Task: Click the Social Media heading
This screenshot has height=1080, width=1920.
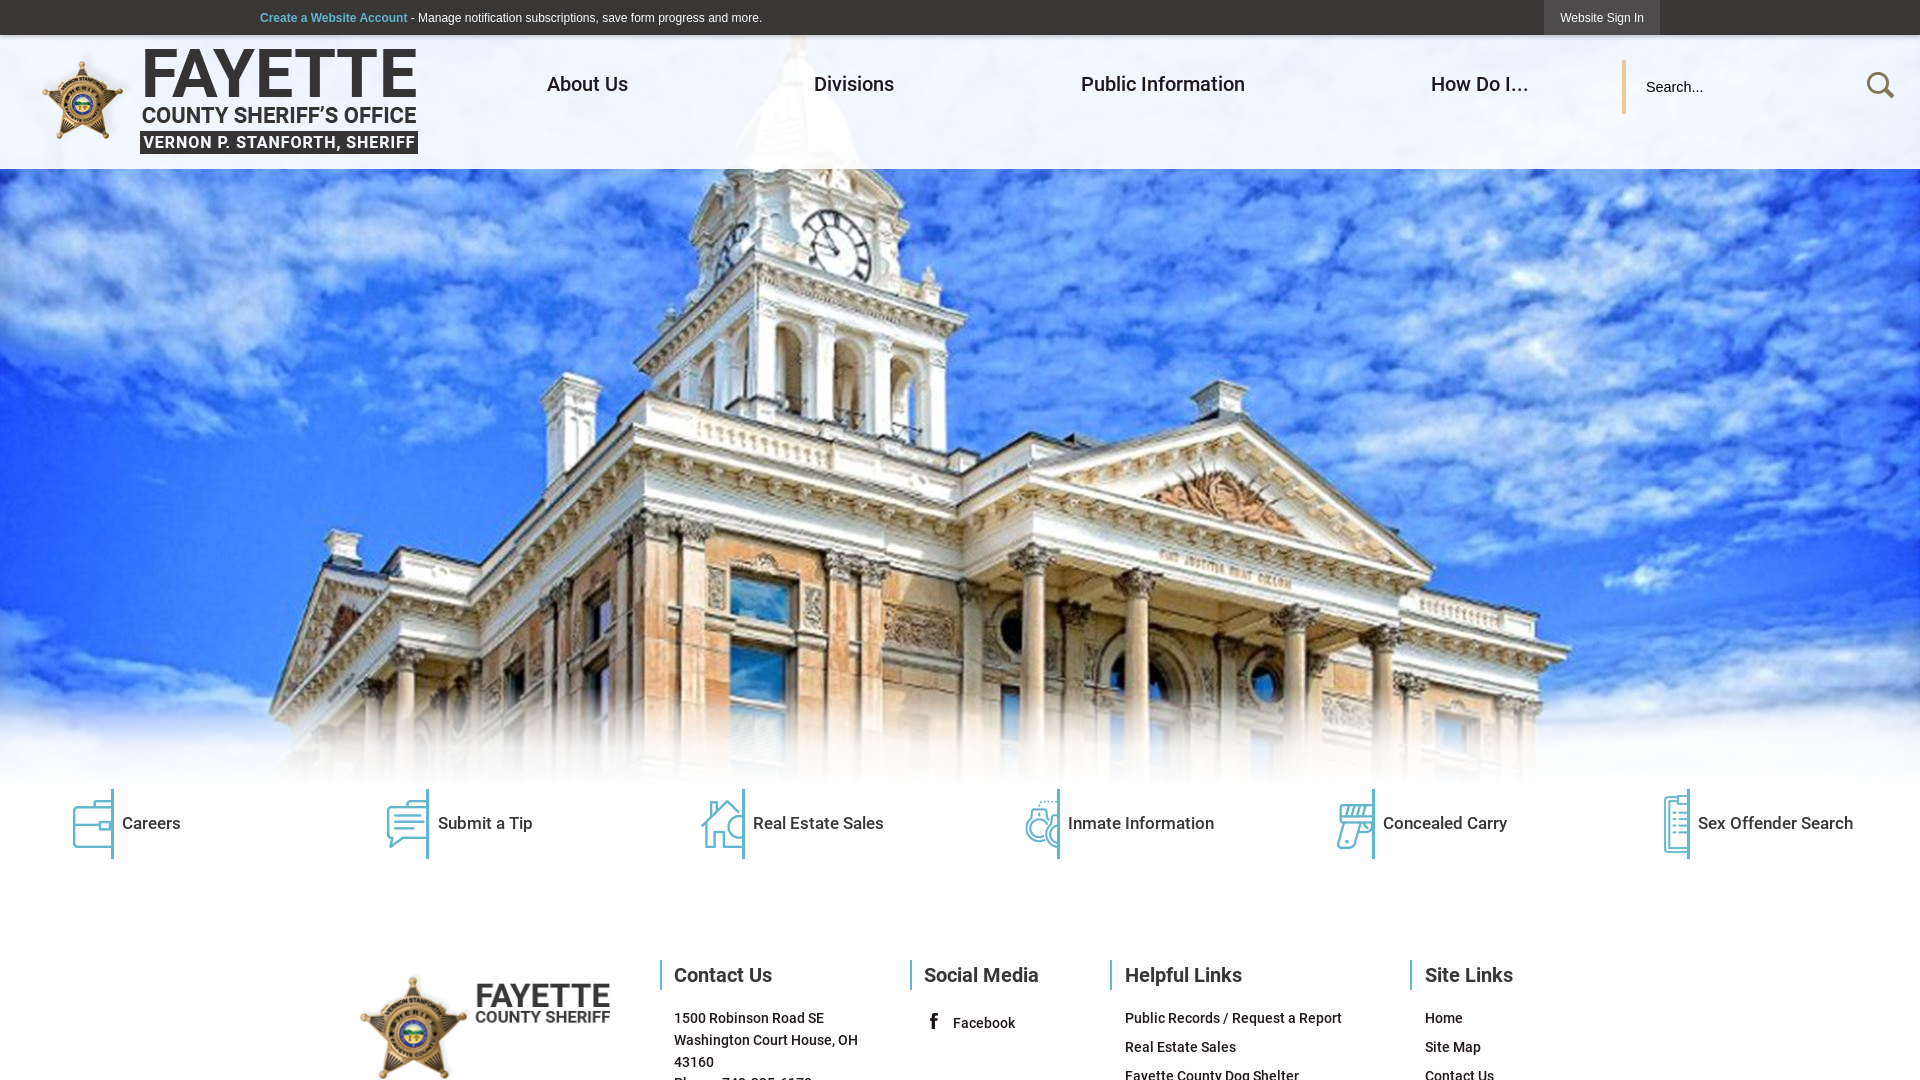Action: point(981,975)
